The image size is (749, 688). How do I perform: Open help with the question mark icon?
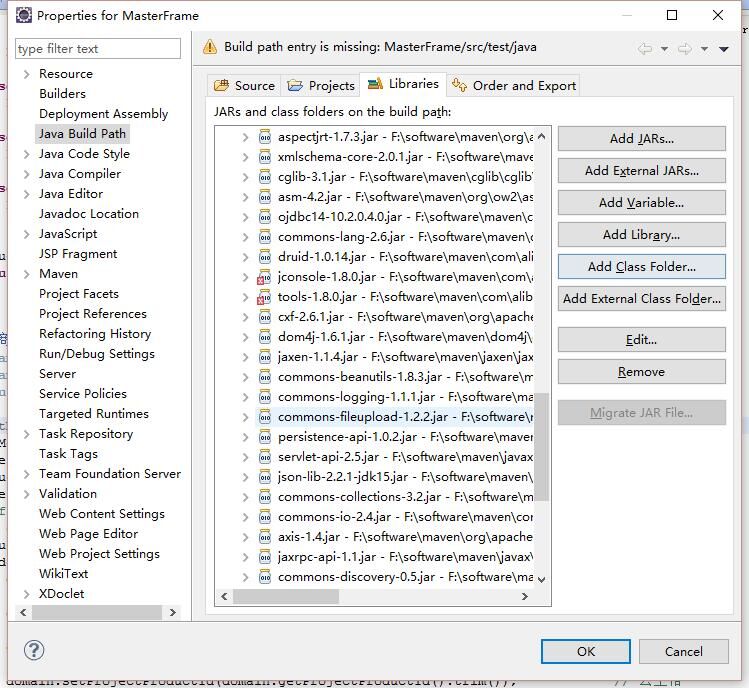34,650
